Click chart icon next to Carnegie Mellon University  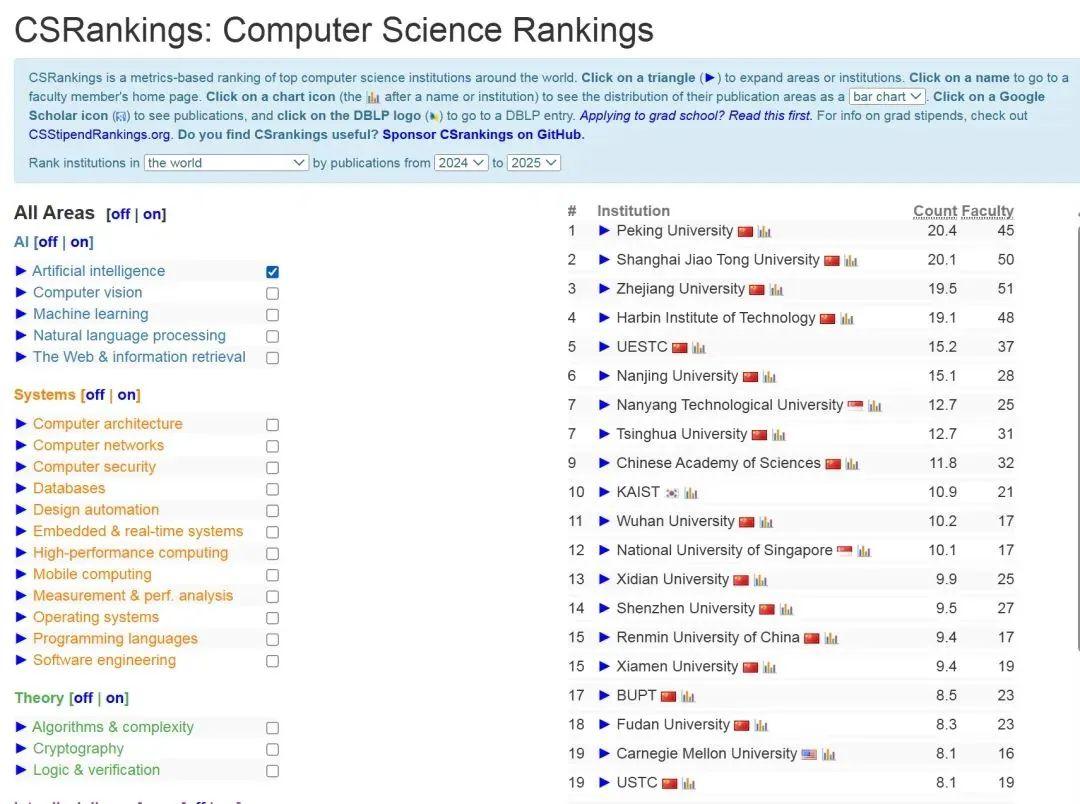click(829, 754)
